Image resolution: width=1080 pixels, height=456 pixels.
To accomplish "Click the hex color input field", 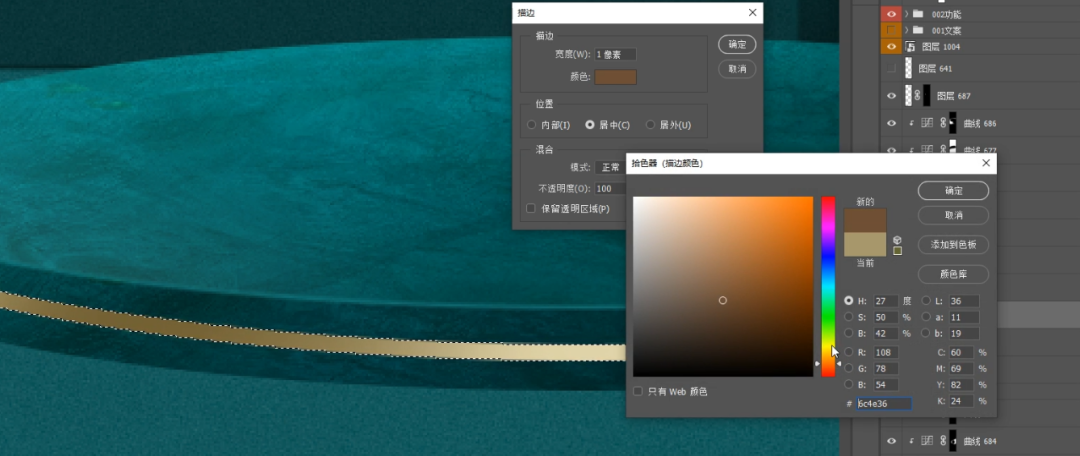I will click(884, 404).
